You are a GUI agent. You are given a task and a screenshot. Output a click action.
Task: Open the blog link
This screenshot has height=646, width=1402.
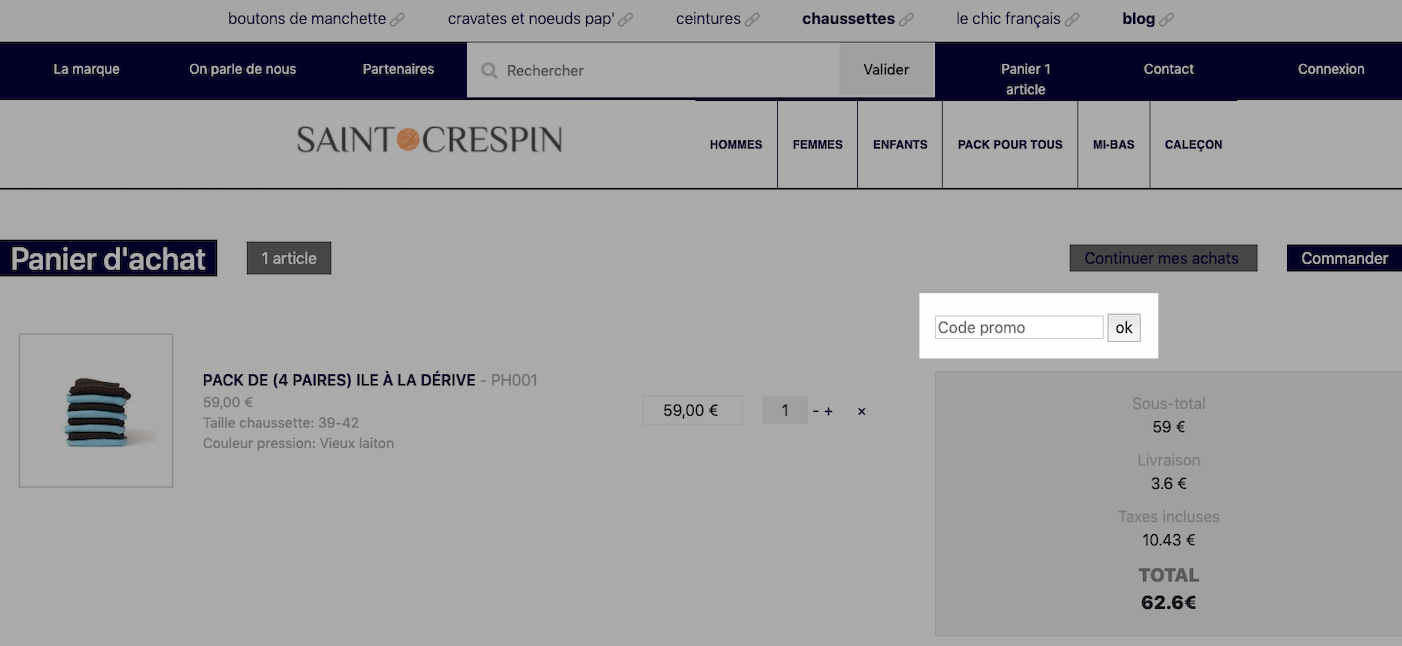click(1139, 18)
